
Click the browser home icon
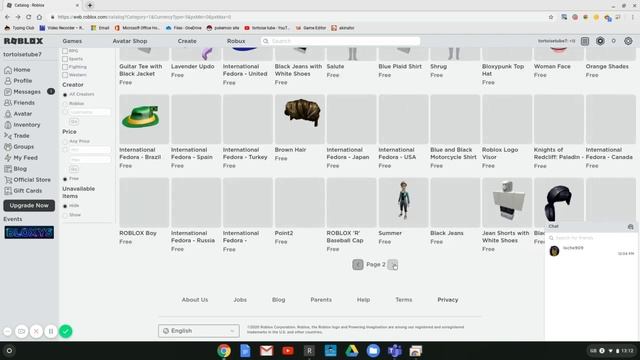point(39,17)
